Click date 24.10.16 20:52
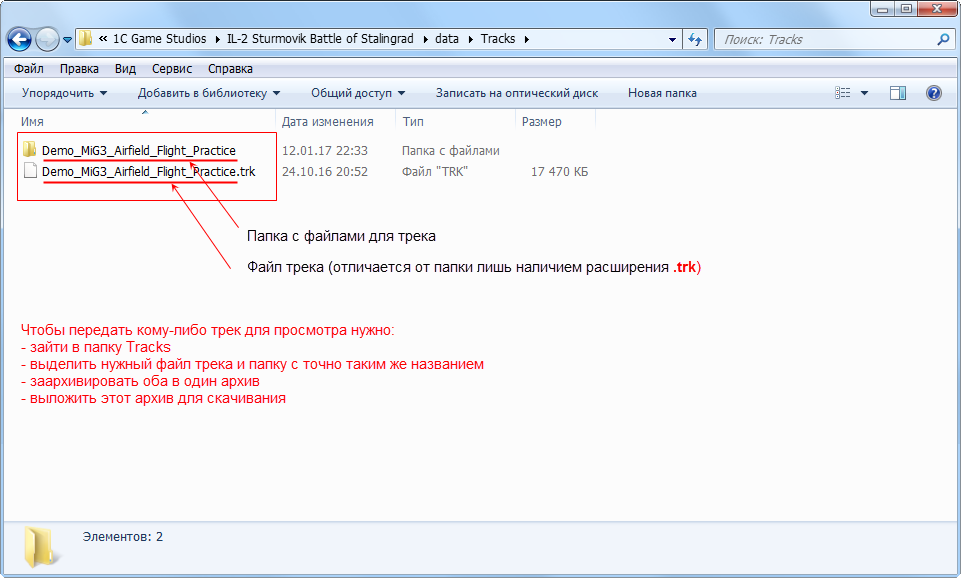961x578 pixels. point(324,172)
